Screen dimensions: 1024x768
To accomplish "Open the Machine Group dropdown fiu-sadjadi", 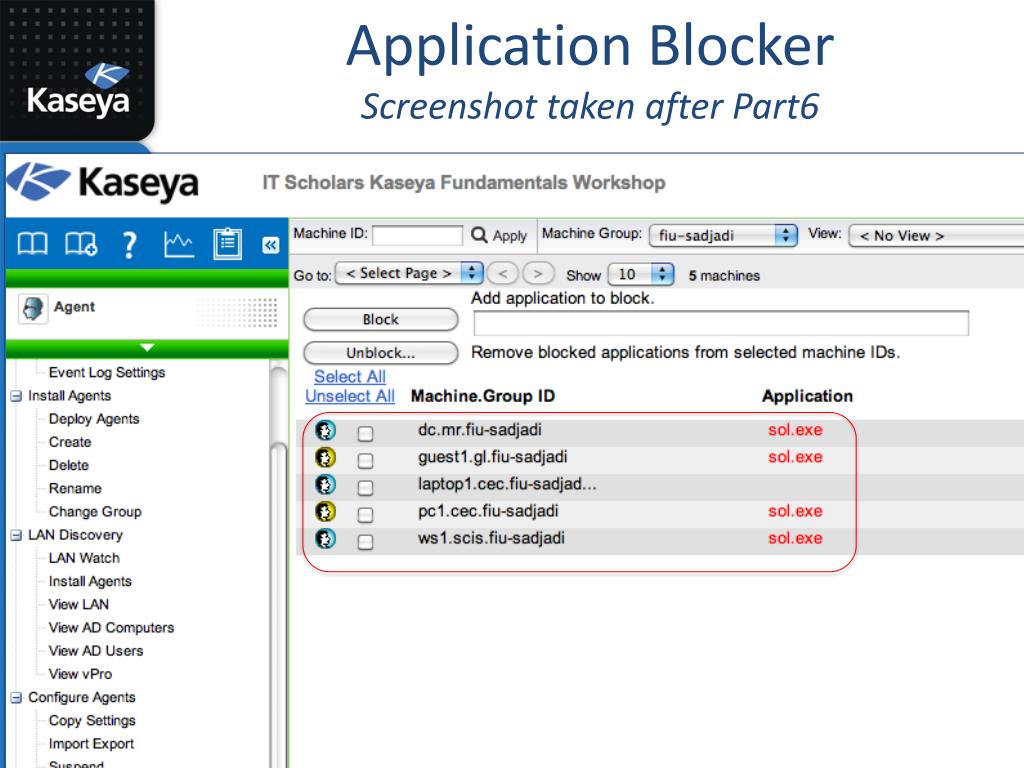I will (x=723, y=235).
